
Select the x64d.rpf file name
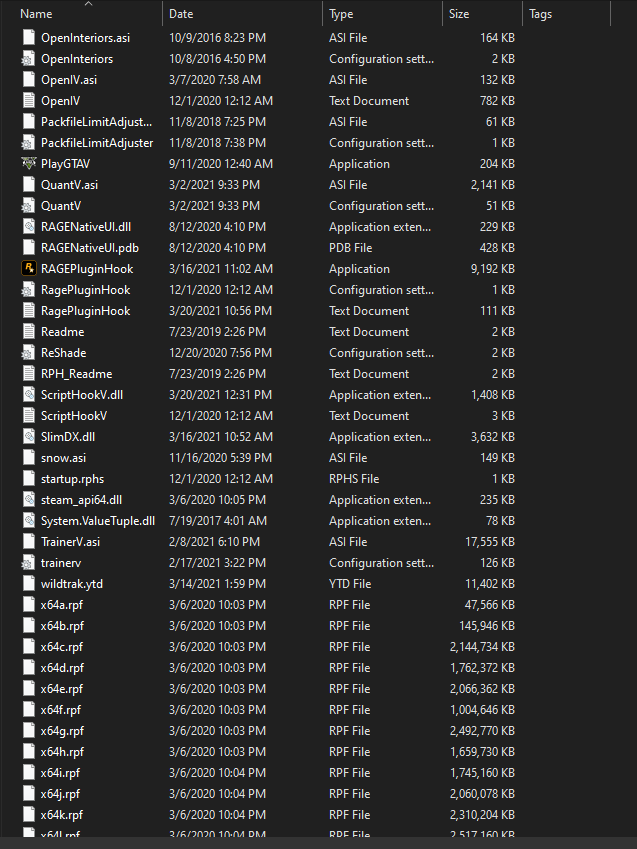point(62,668)
